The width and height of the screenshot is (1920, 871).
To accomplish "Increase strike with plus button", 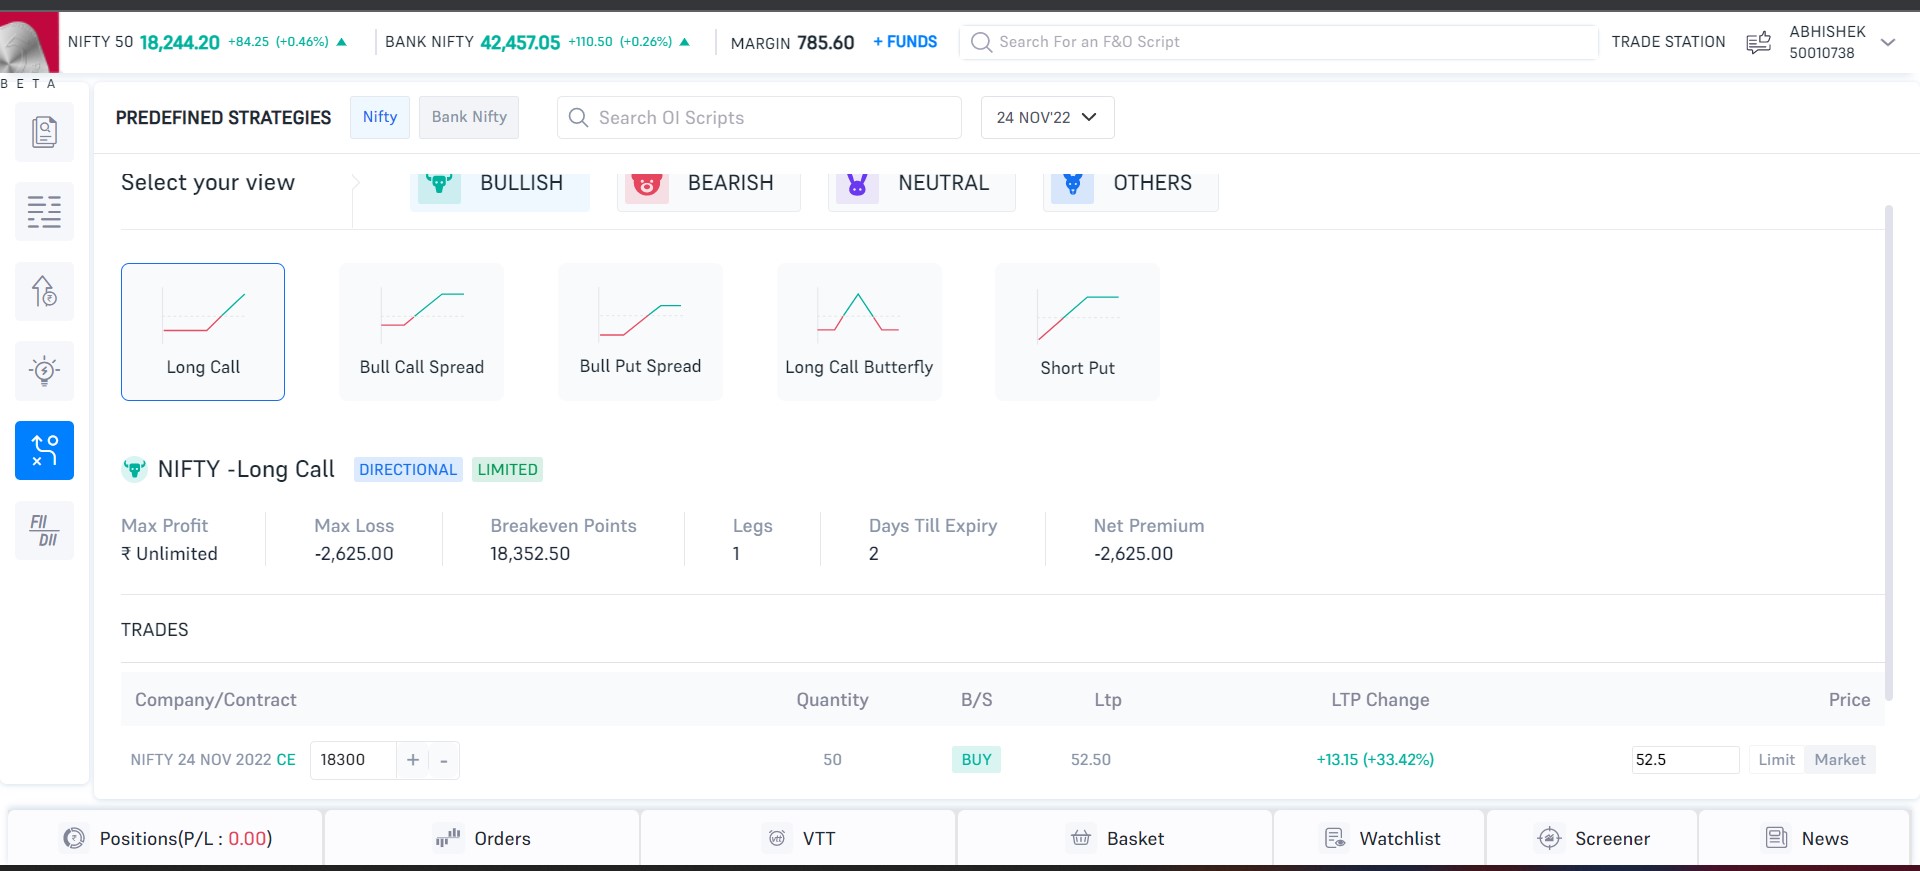I will tap(413, 760).
